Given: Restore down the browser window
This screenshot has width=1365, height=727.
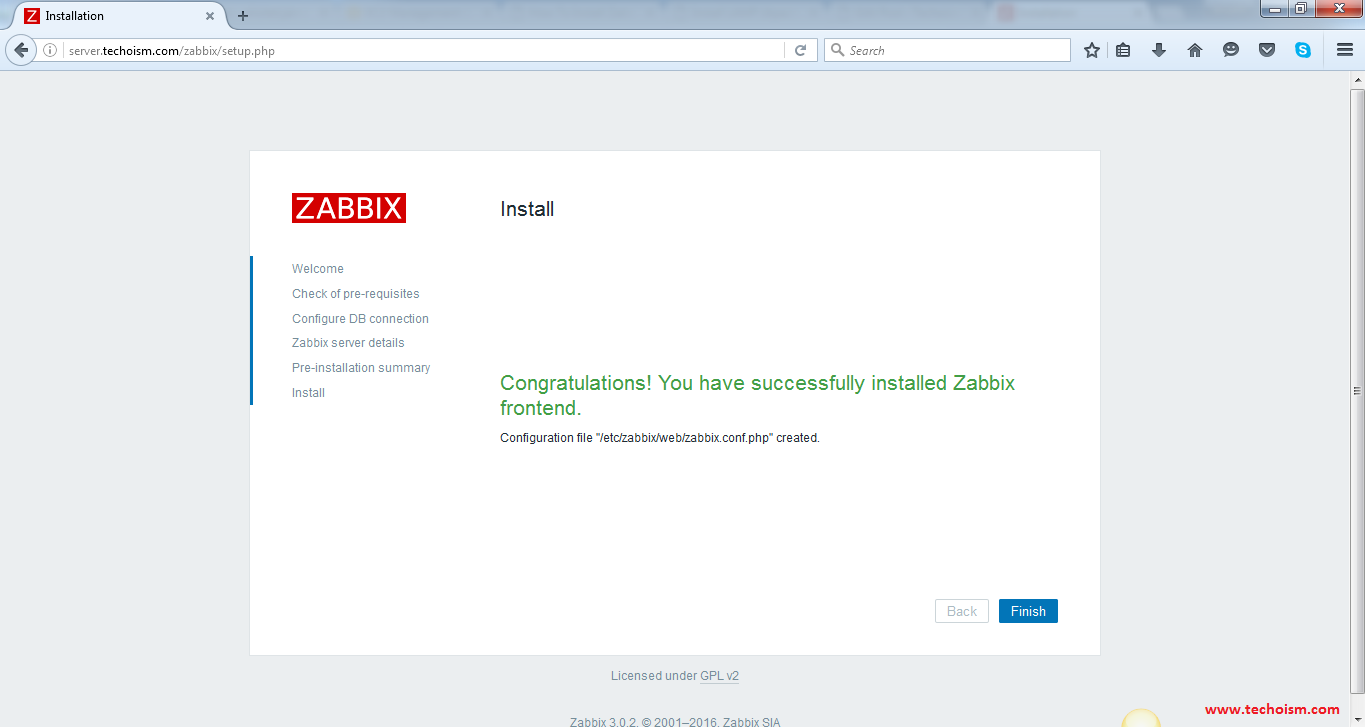Looking at the screenshot, I should coord(1301,8).
